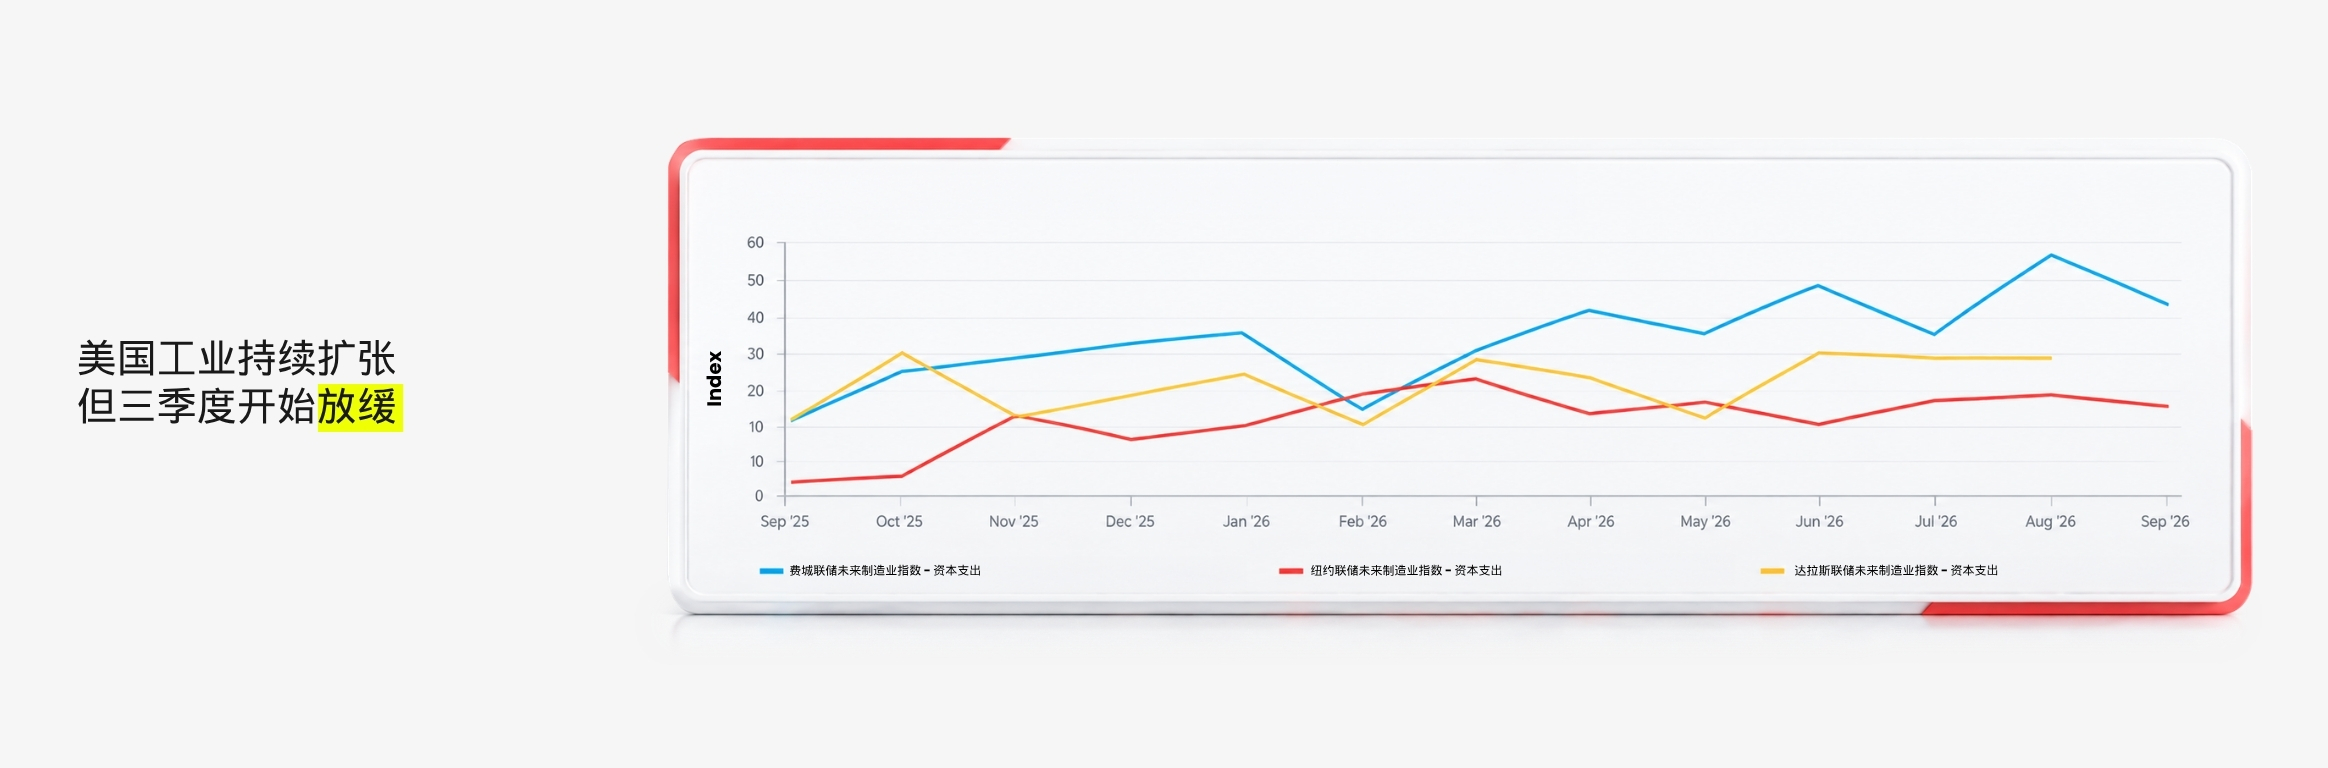Click the yellow legend swatch for 达拉斯联储
2328x768 pixels.
pos(1772,571)
